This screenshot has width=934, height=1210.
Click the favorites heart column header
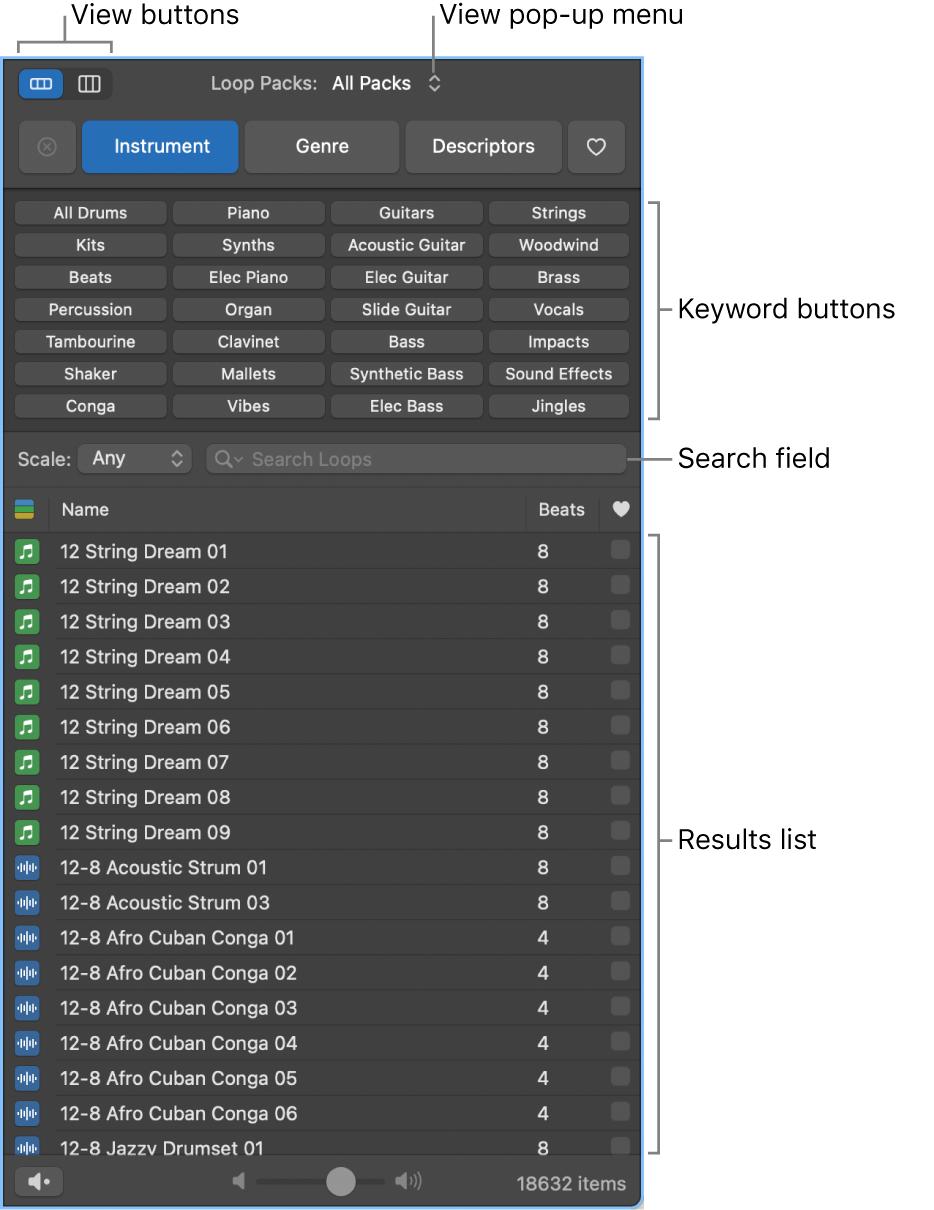[621, 510]
